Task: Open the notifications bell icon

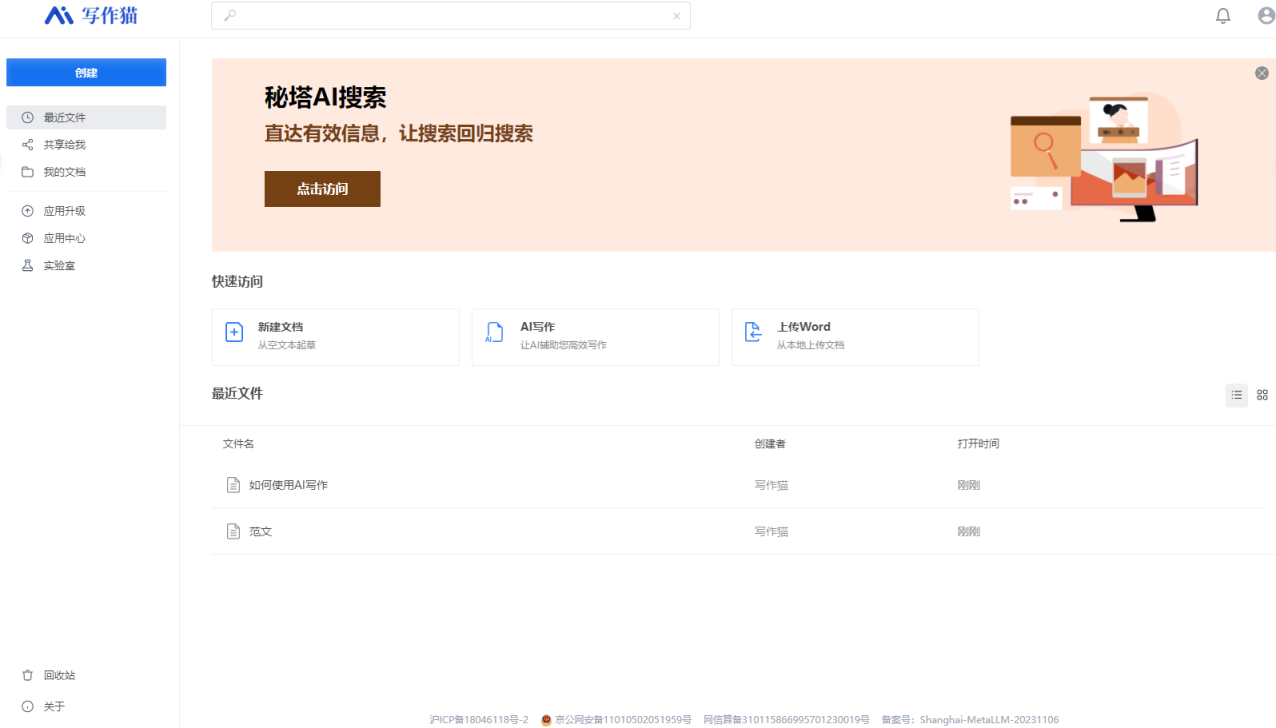Action: coord(1222,15)
